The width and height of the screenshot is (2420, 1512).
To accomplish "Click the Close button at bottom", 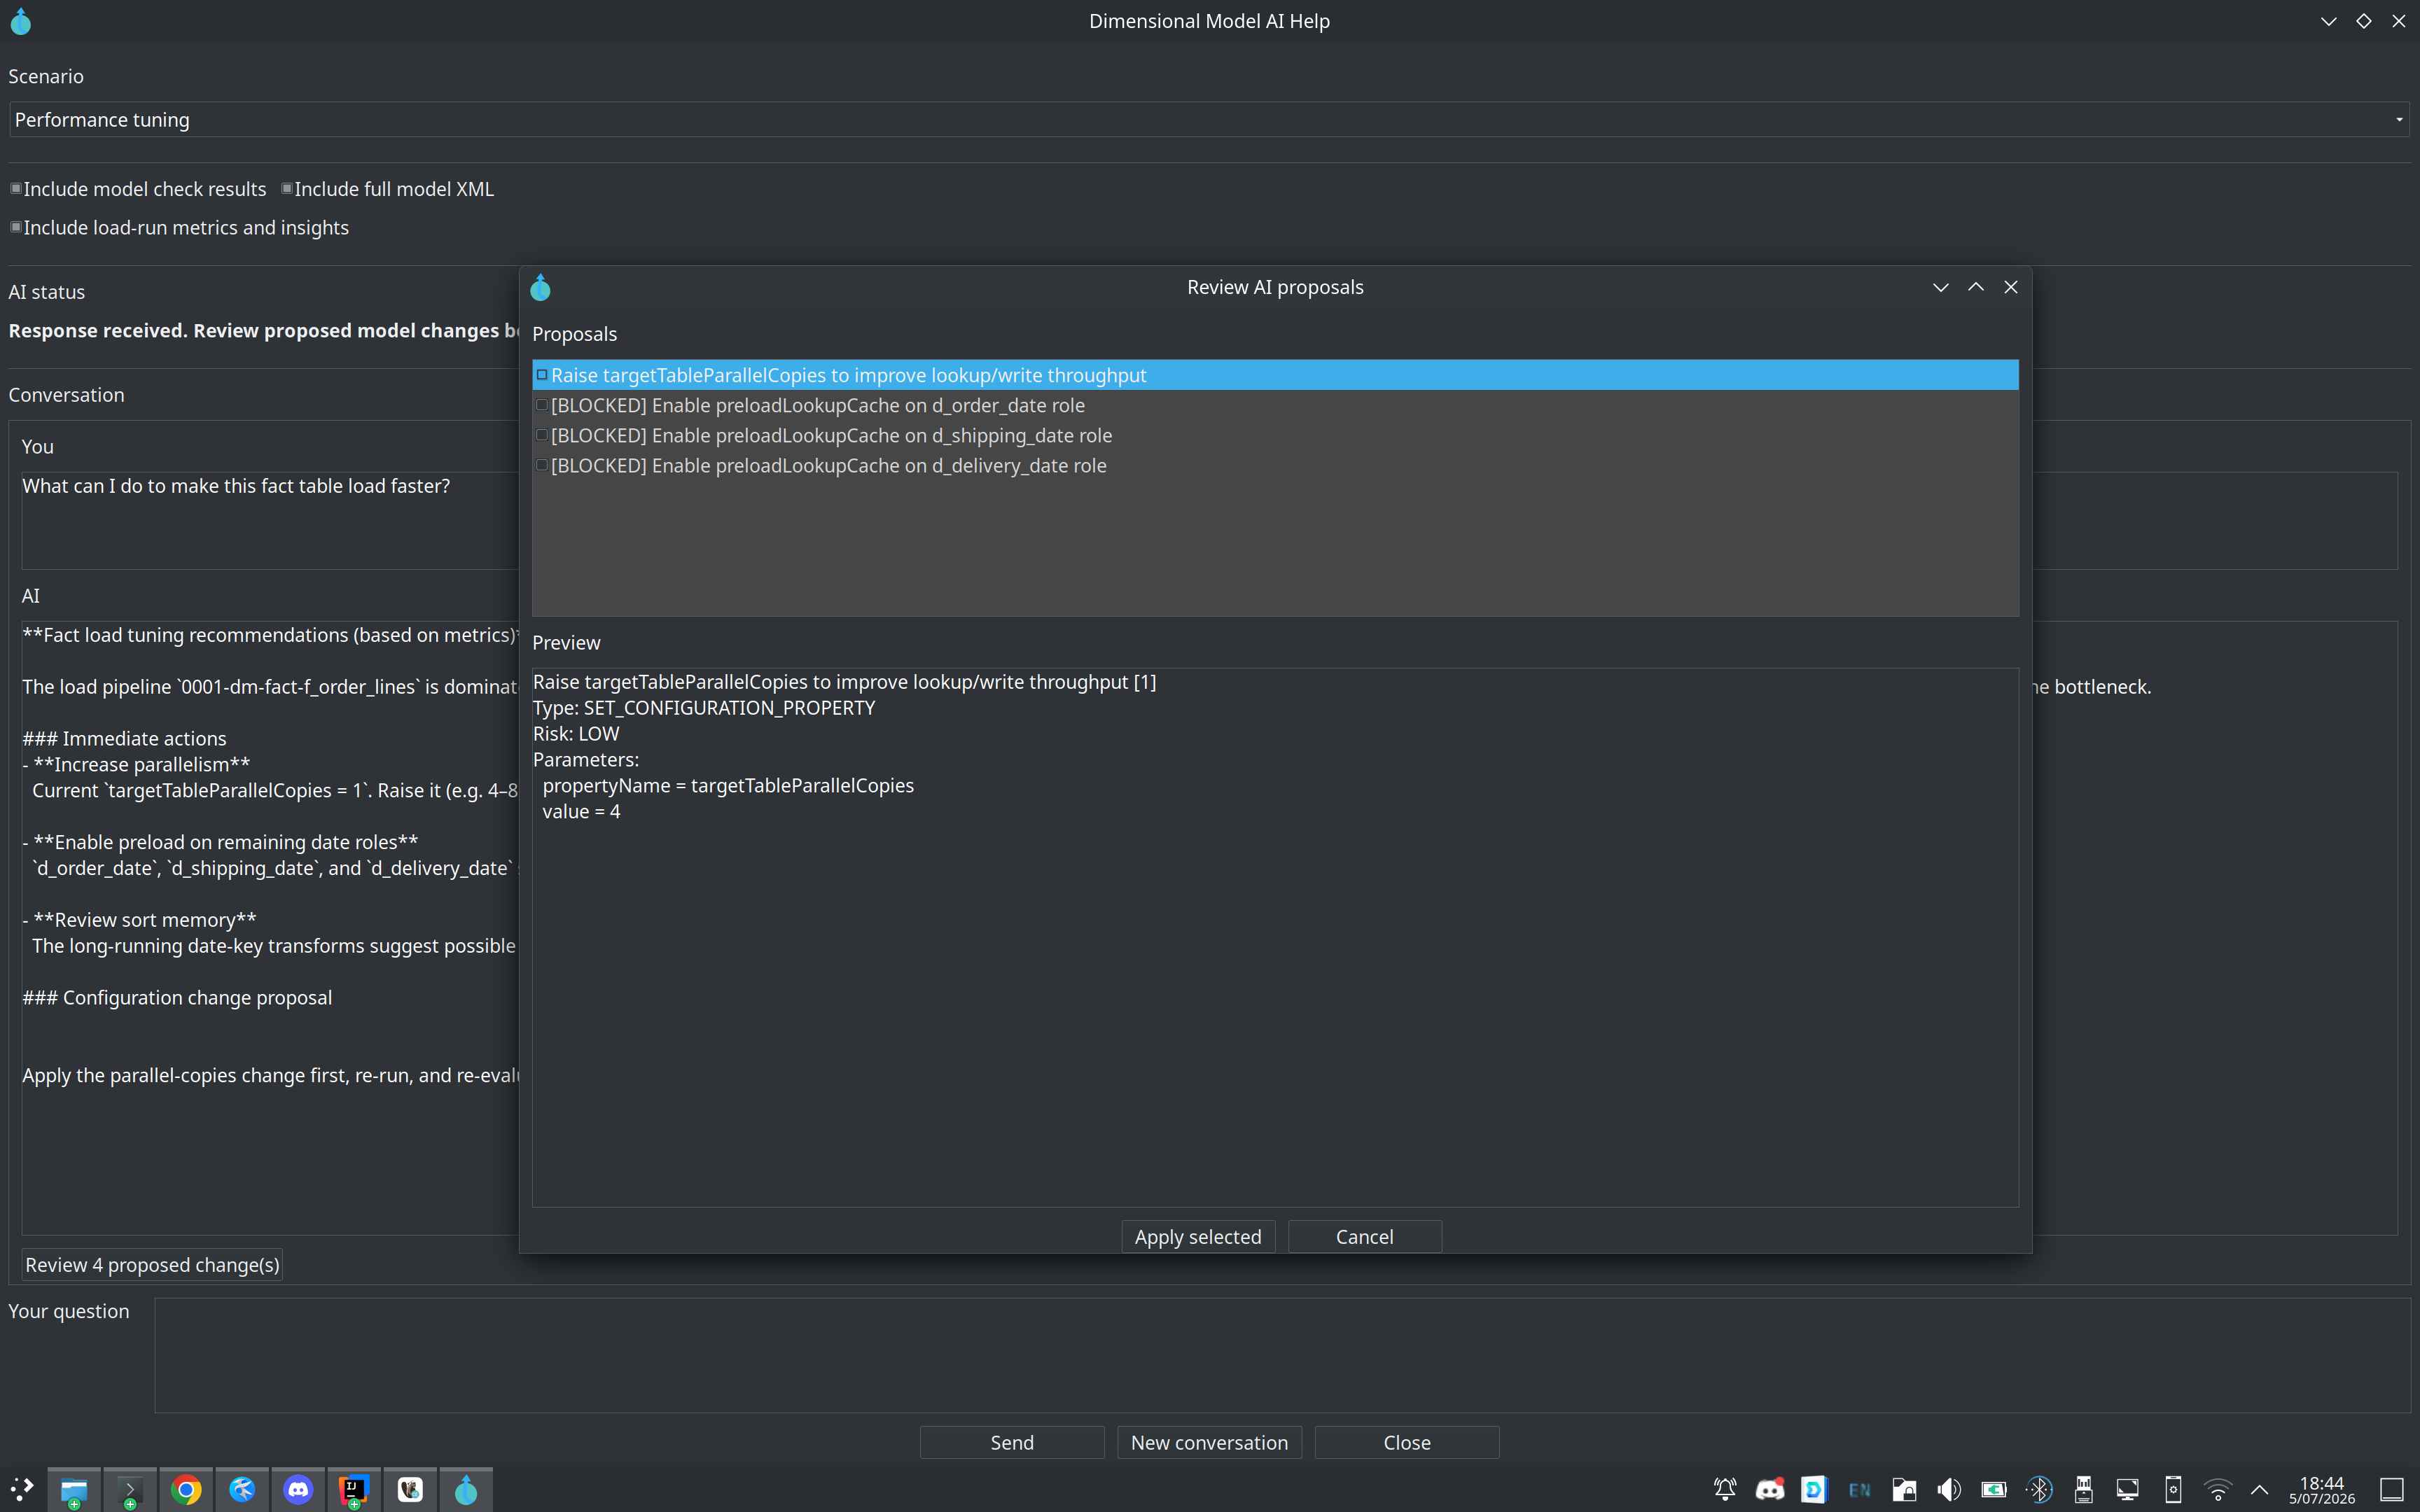I will click(1407, 1443).
